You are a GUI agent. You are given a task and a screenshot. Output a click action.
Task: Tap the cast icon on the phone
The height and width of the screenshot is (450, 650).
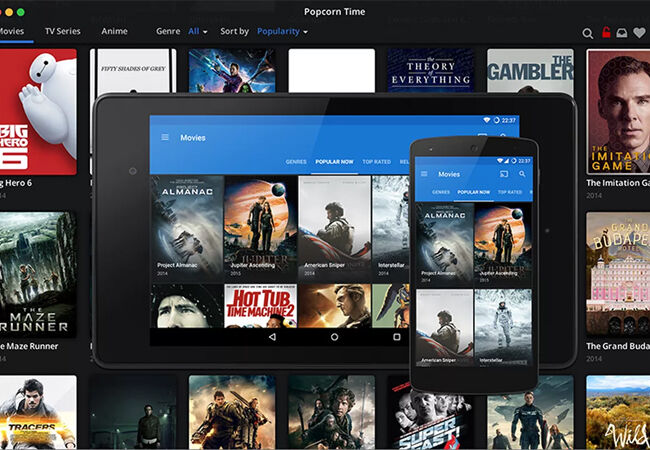point(504,174)
